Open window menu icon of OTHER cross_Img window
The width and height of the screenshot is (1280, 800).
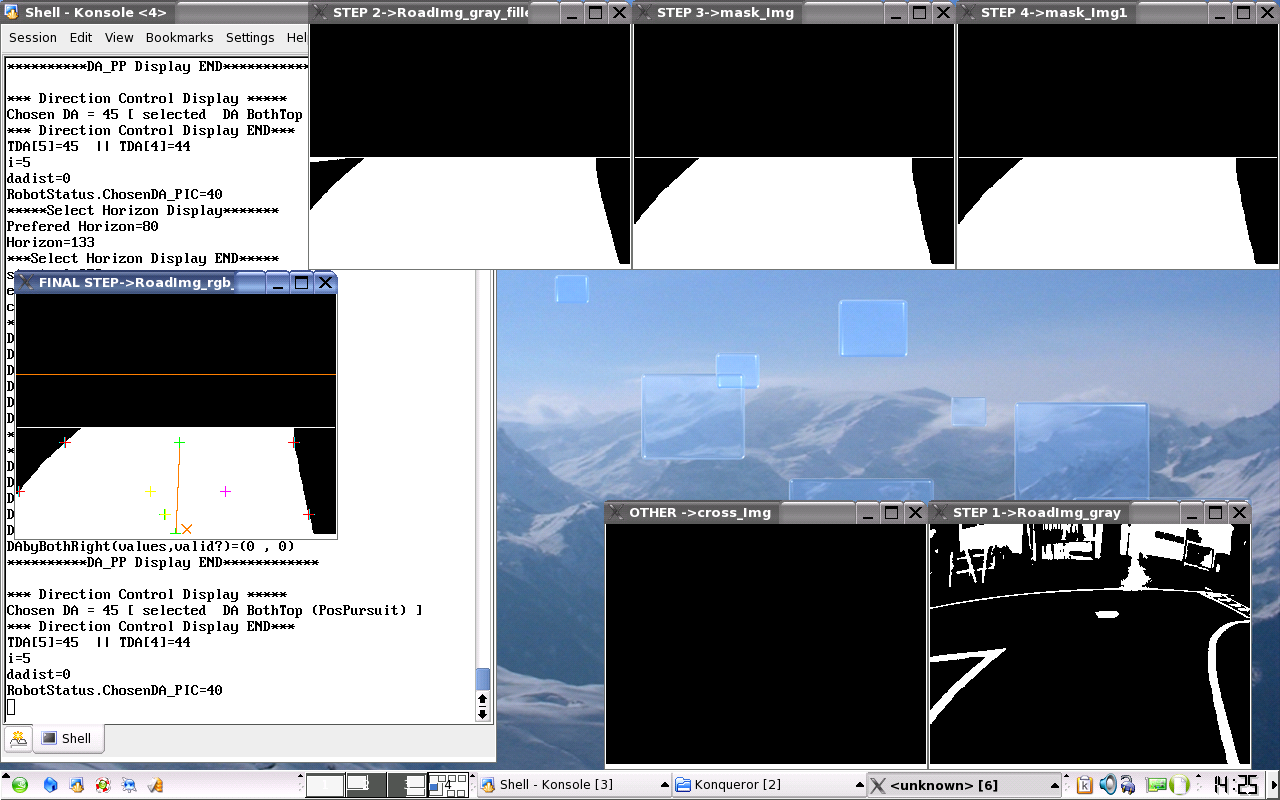point(617,512)
